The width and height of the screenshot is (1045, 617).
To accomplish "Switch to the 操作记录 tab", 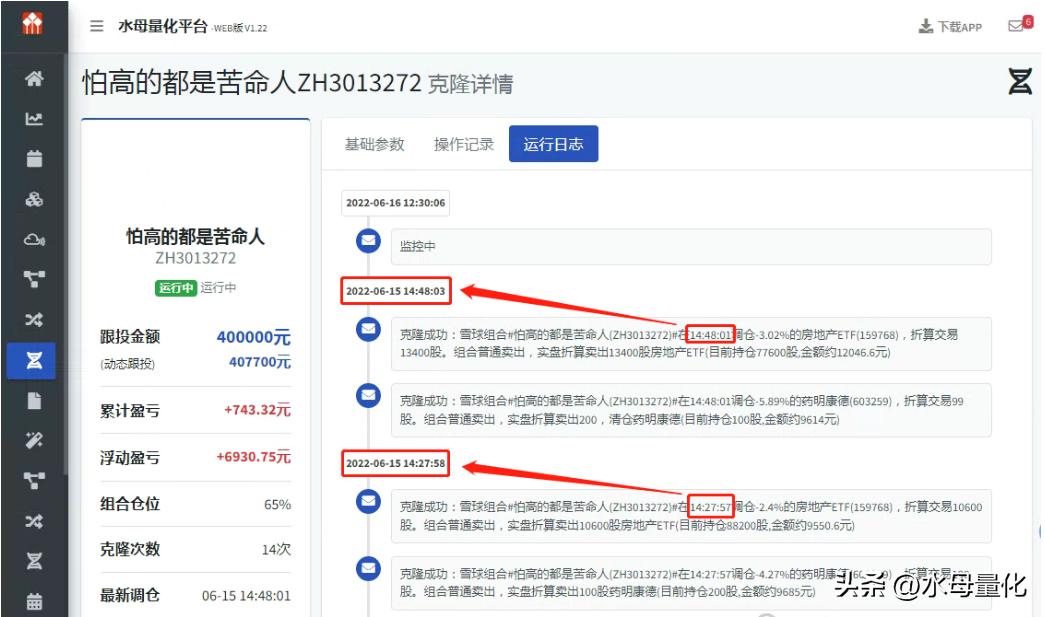I will pyautogui.click(x=464, y=143).
